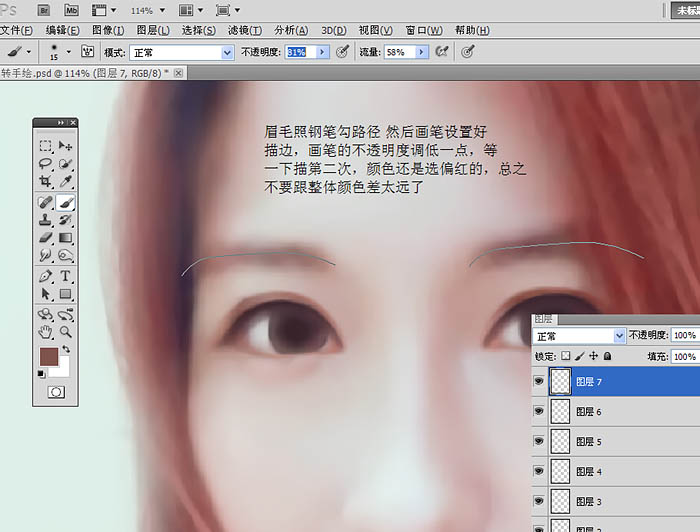The width and height of the screenshot is (700, 532).
Task: Select the Pen tool
Action: (x=45, y=276)
